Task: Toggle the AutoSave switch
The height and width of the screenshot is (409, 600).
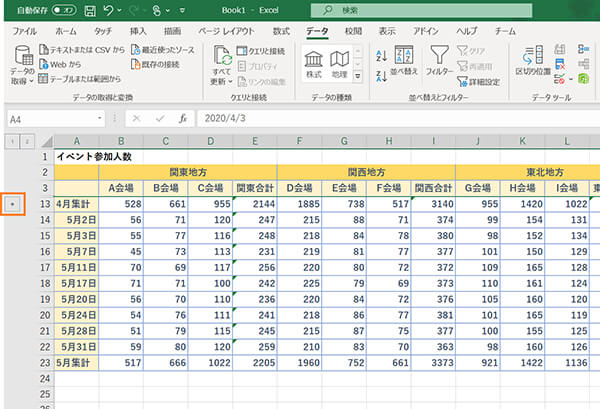Action: pyautogui.click(x=65, y=10)
